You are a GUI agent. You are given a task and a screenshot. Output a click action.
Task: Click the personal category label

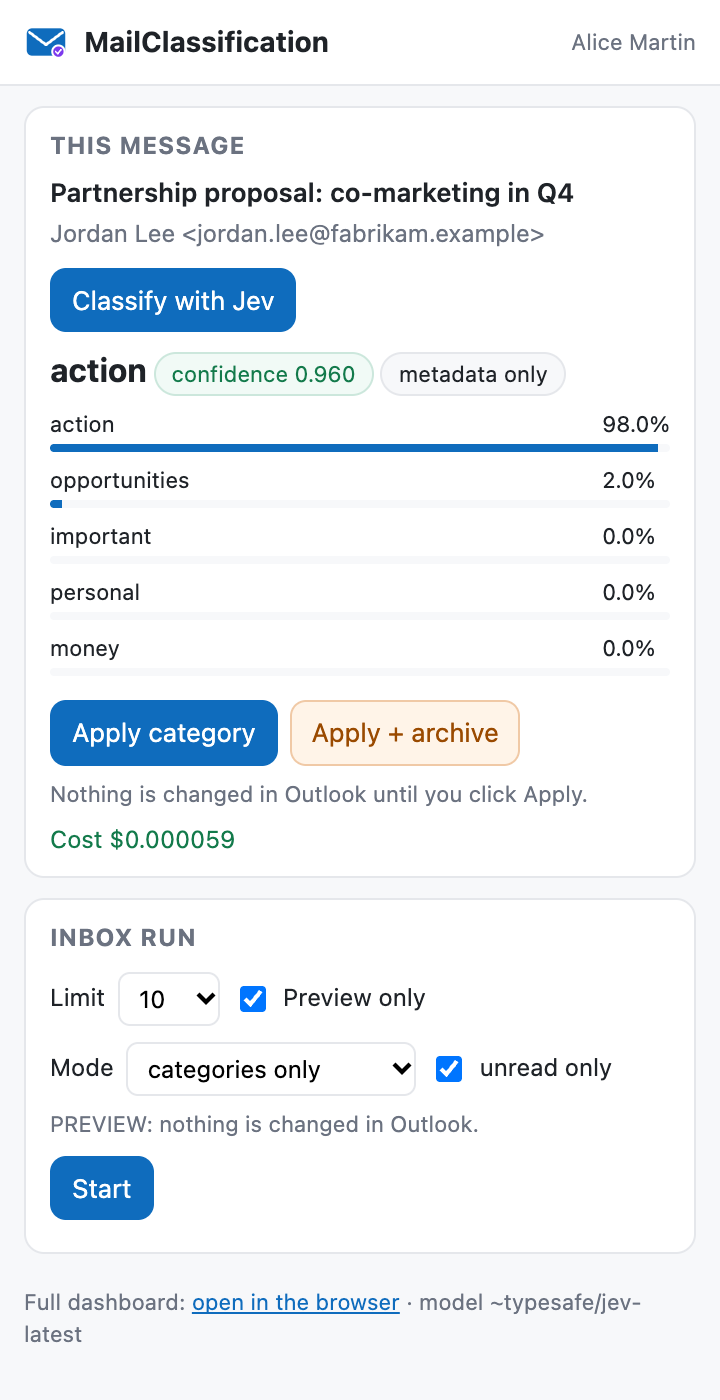95,593
